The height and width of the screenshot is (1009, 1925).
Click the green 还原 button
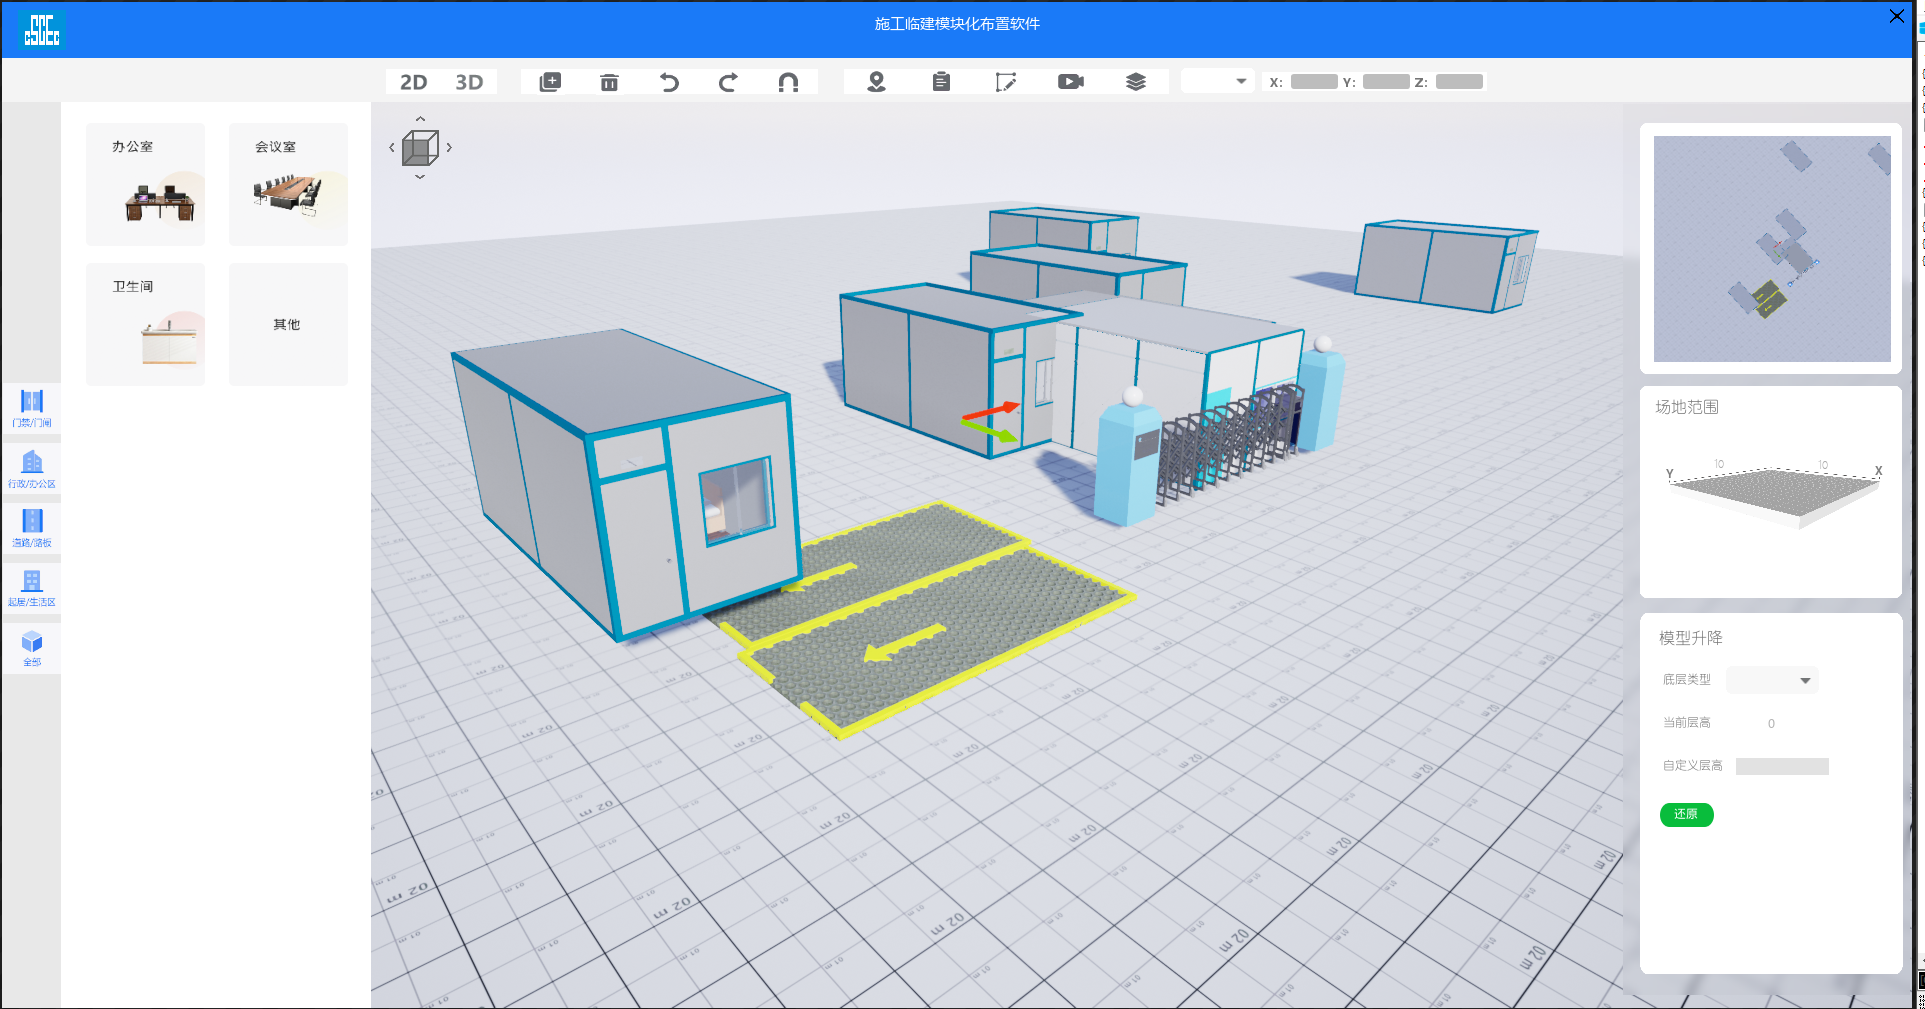click(1686, 814)
